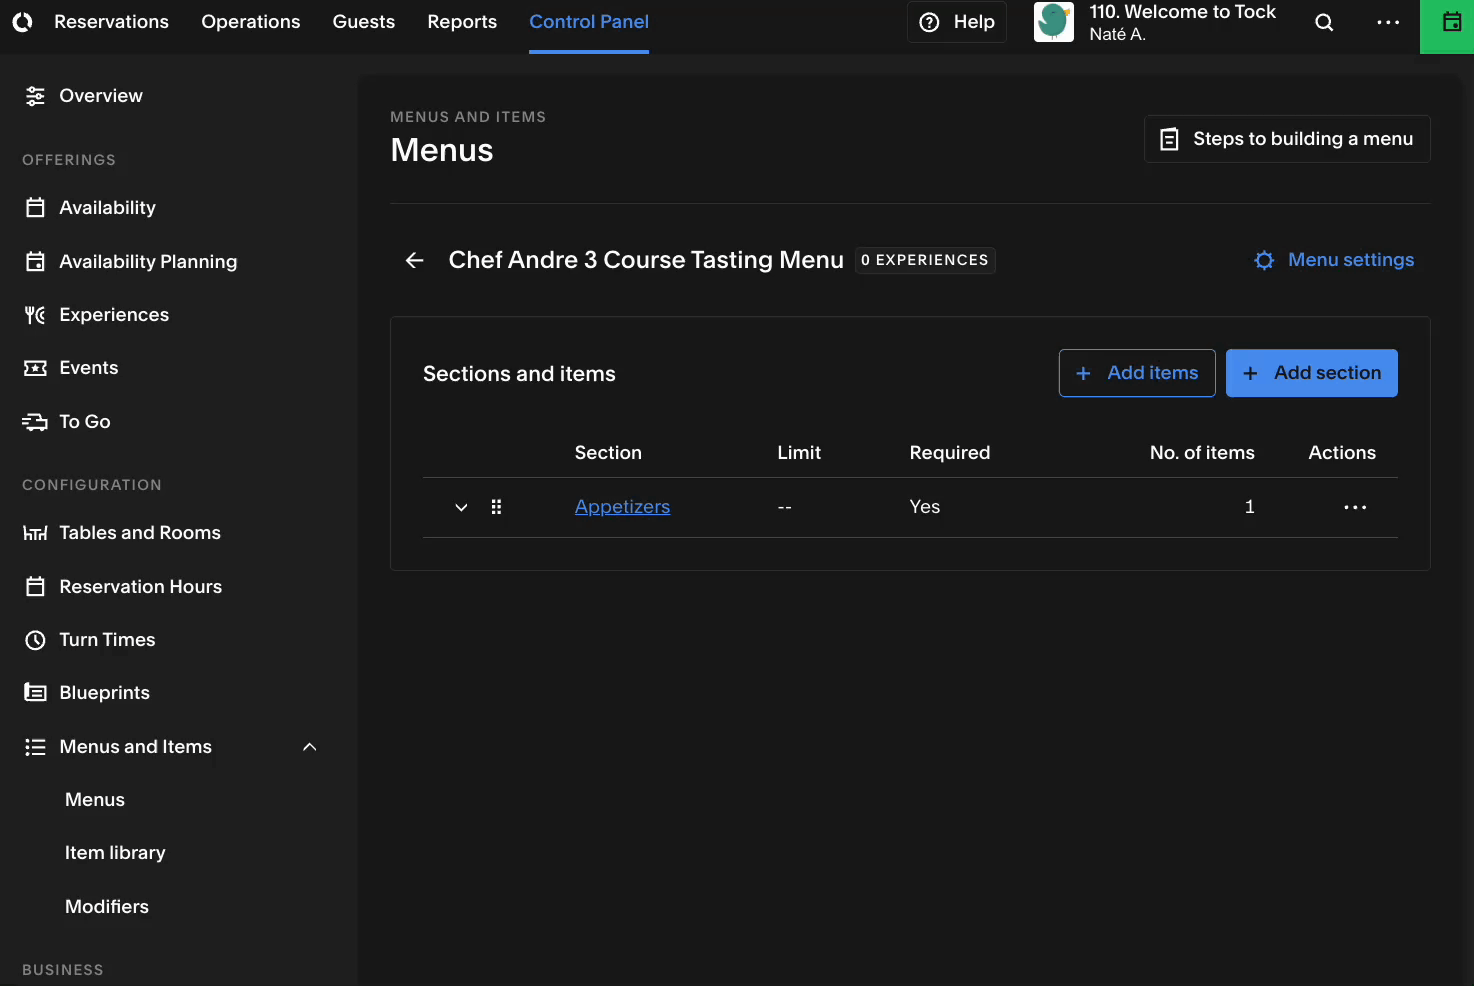Image resolution: width=1474 pixels, height=986 pixels.
Task: Open Steps to building a menu
Action: point(1287,139)
